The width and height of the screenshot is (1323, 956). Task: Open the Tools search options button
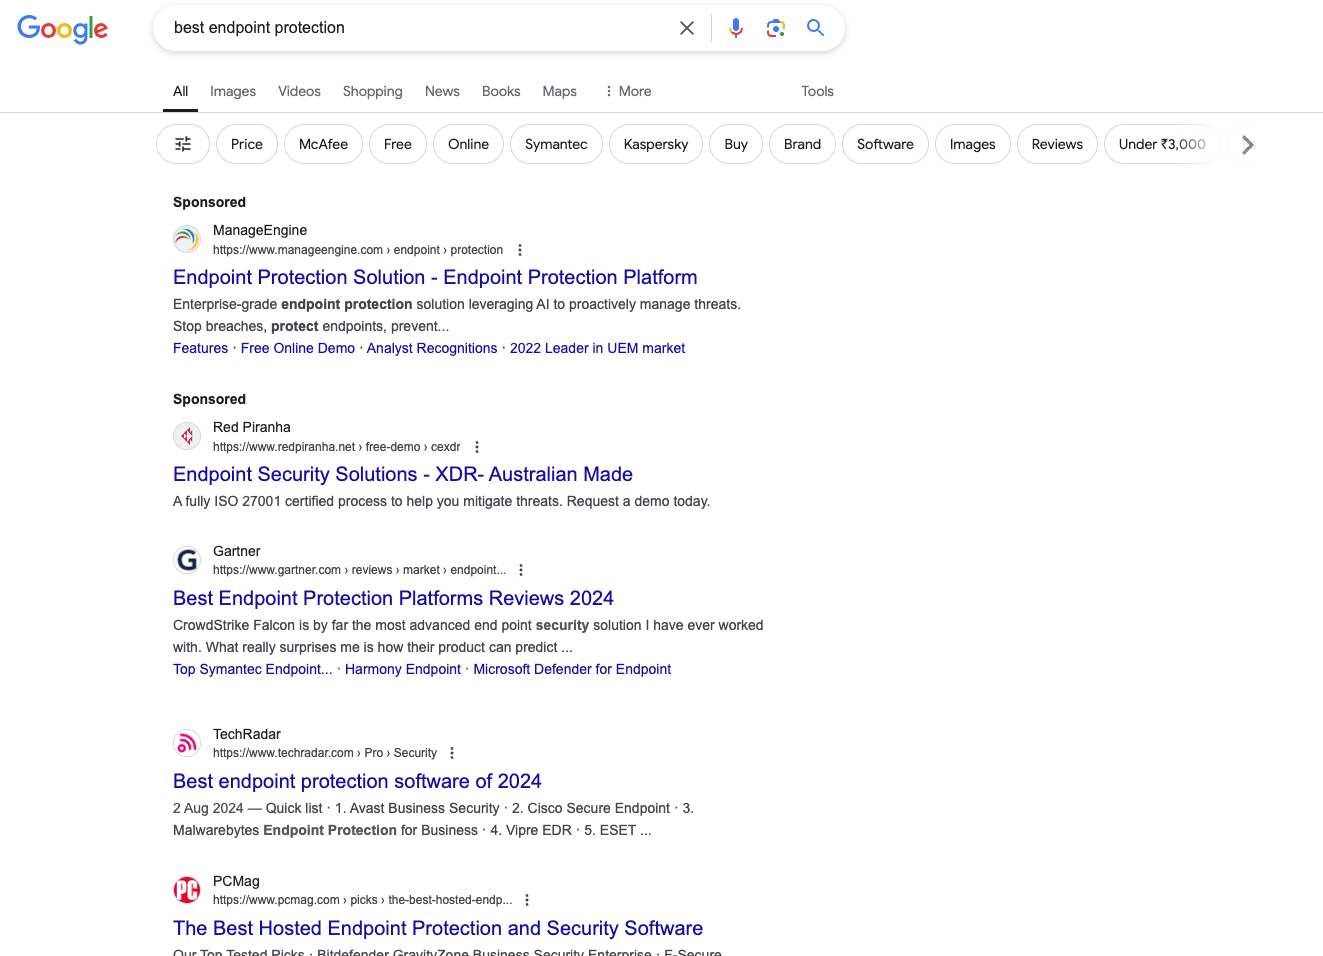(x=817, y=91)
